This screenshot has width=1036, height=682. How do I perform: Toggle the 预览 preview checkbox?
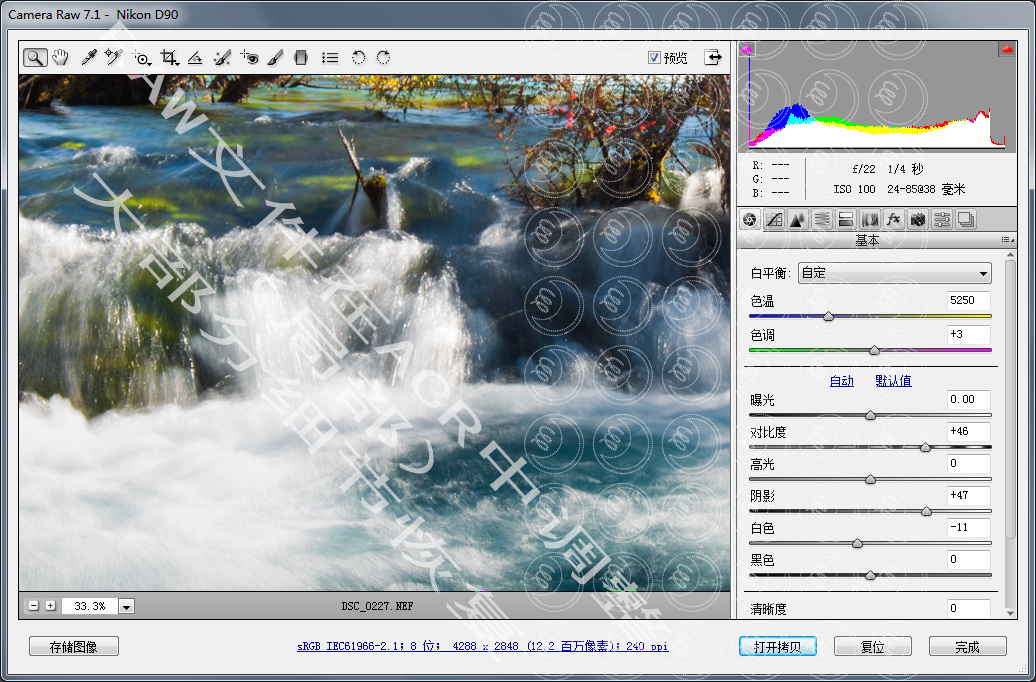click(x=654, y=57)
